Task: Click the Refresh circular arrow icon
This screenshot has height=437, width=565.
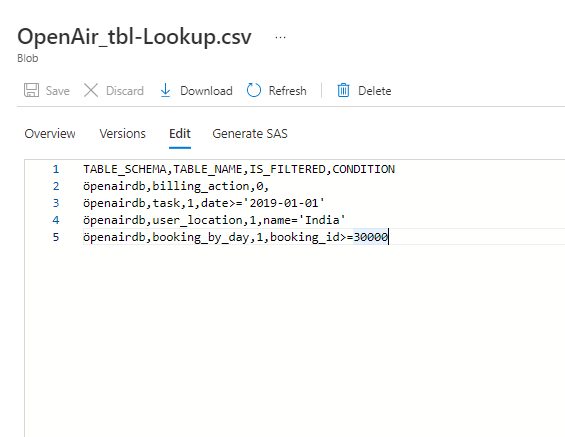Action: [254, 90]
